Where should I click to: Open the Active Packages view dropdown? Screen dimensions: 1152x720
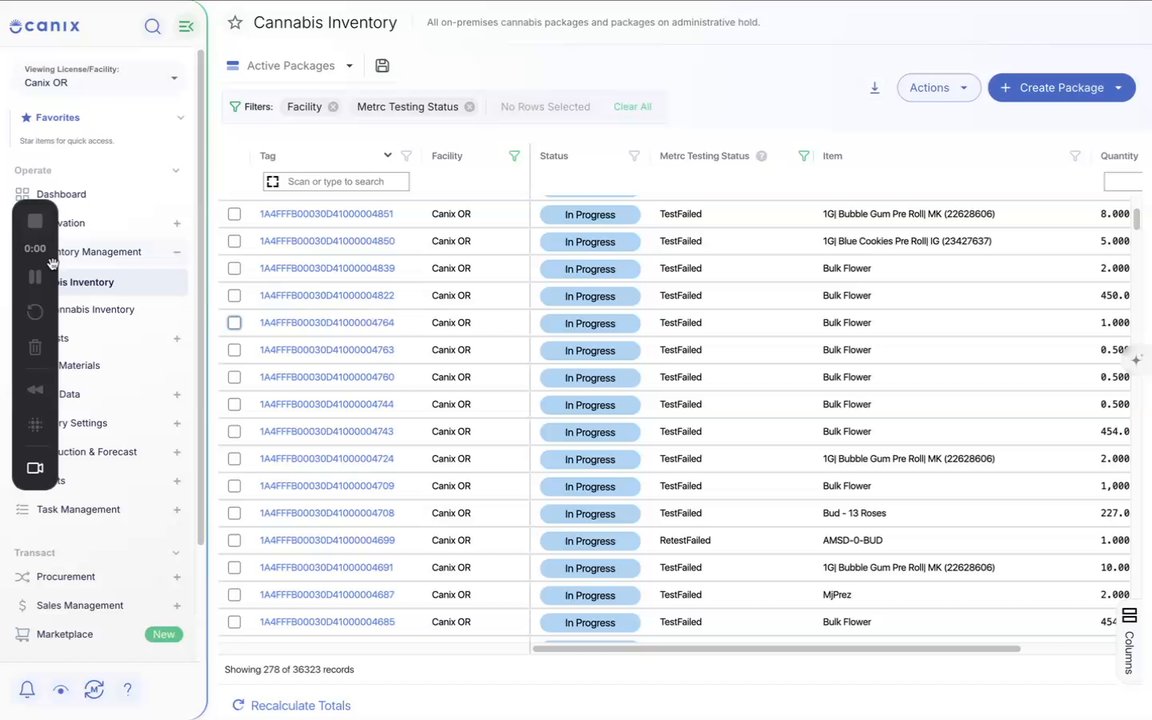[290, 65]
